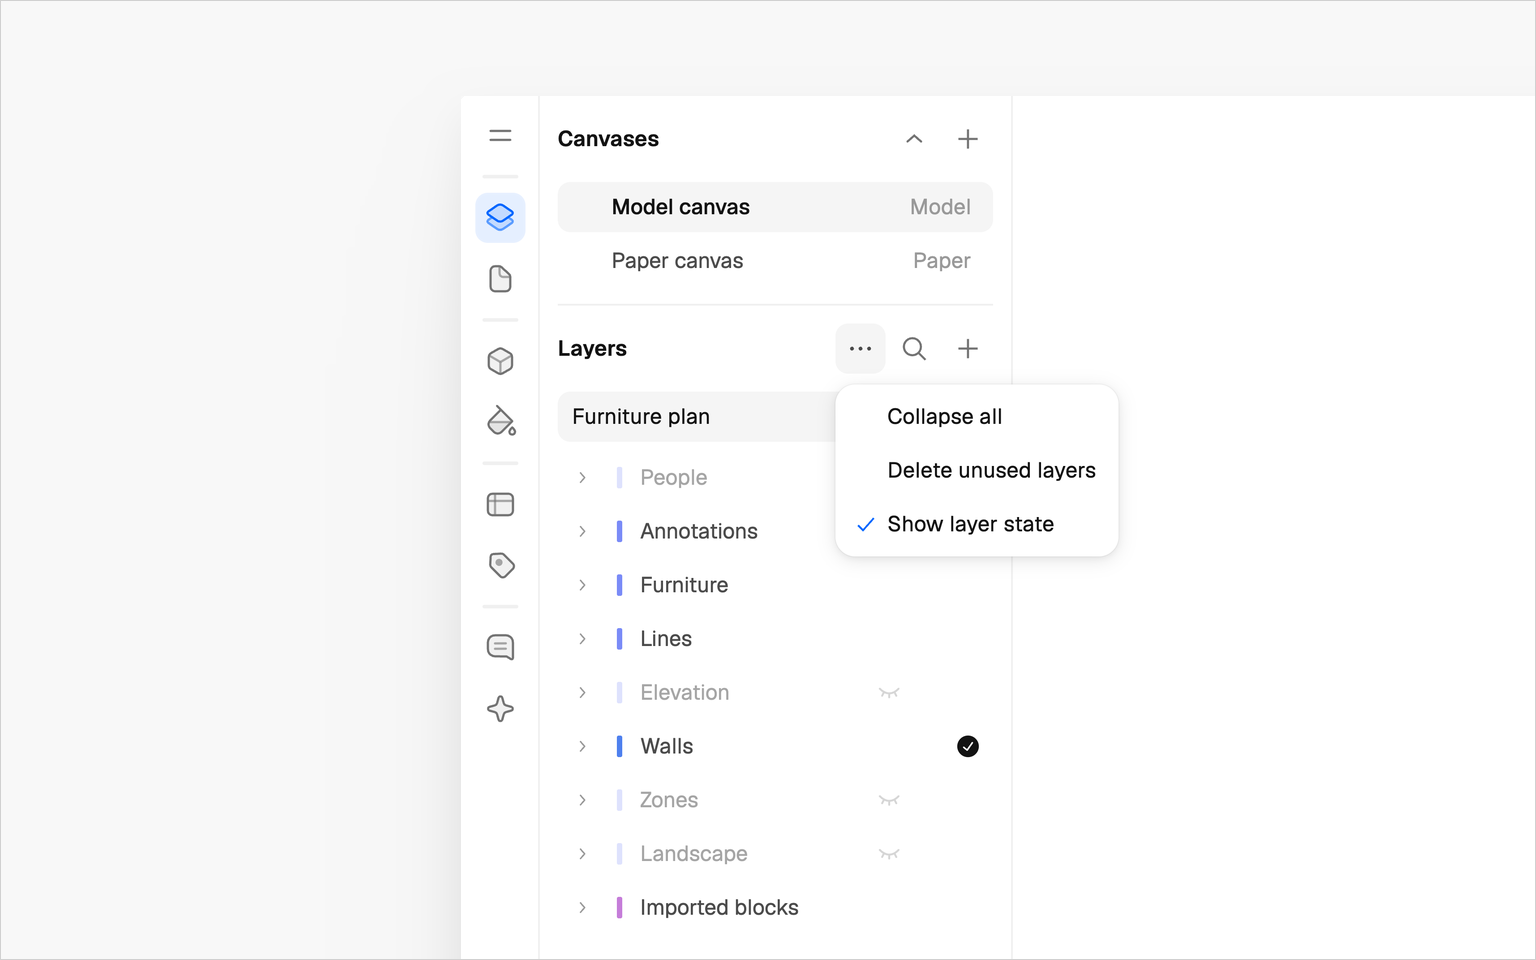Select the Zones layer name
1536x960 pixels.
[x=669, y=801]
